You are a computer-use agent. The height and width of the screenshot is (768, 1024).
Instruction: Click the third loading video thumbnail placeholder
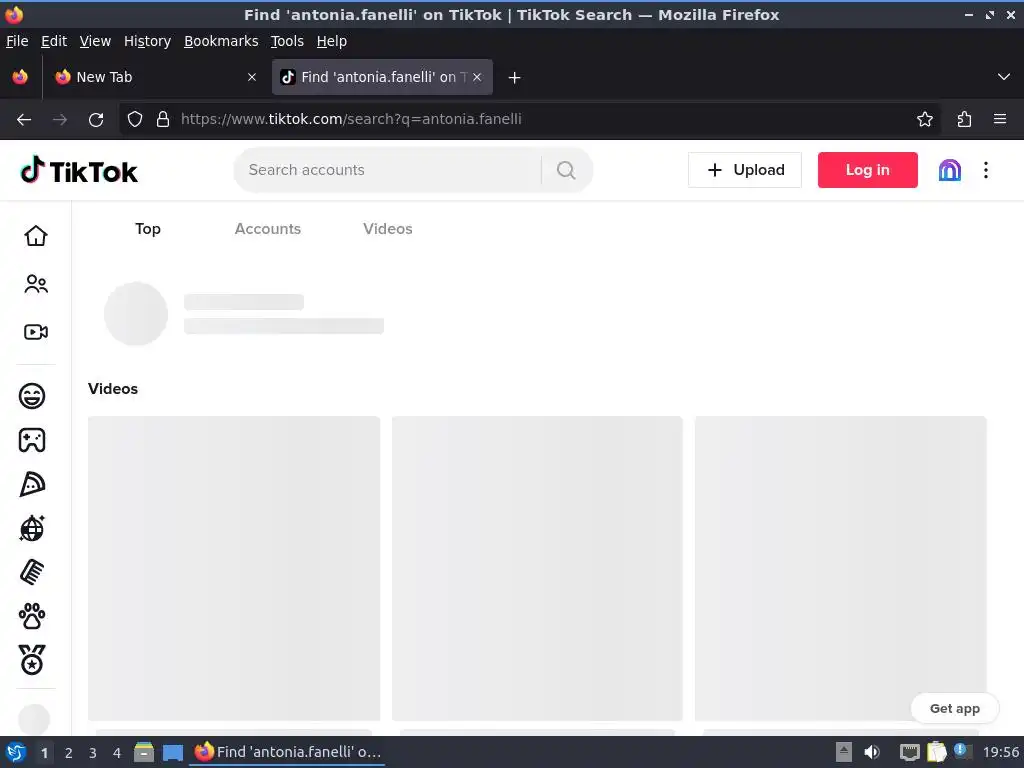tap(840, 568)
